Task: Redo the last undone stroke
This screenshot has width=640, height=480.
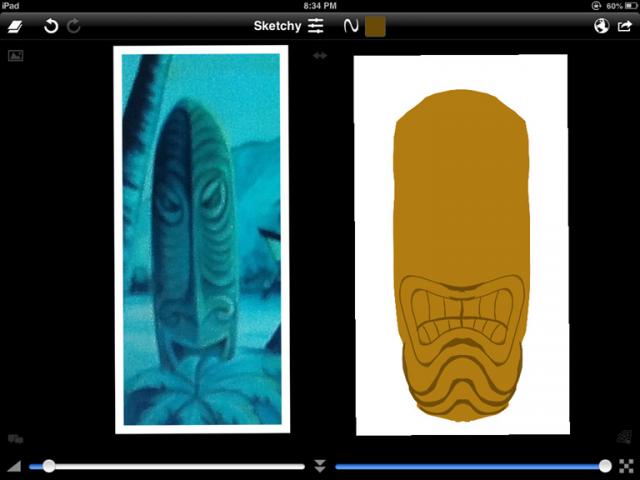Action: tap(74, 26)
